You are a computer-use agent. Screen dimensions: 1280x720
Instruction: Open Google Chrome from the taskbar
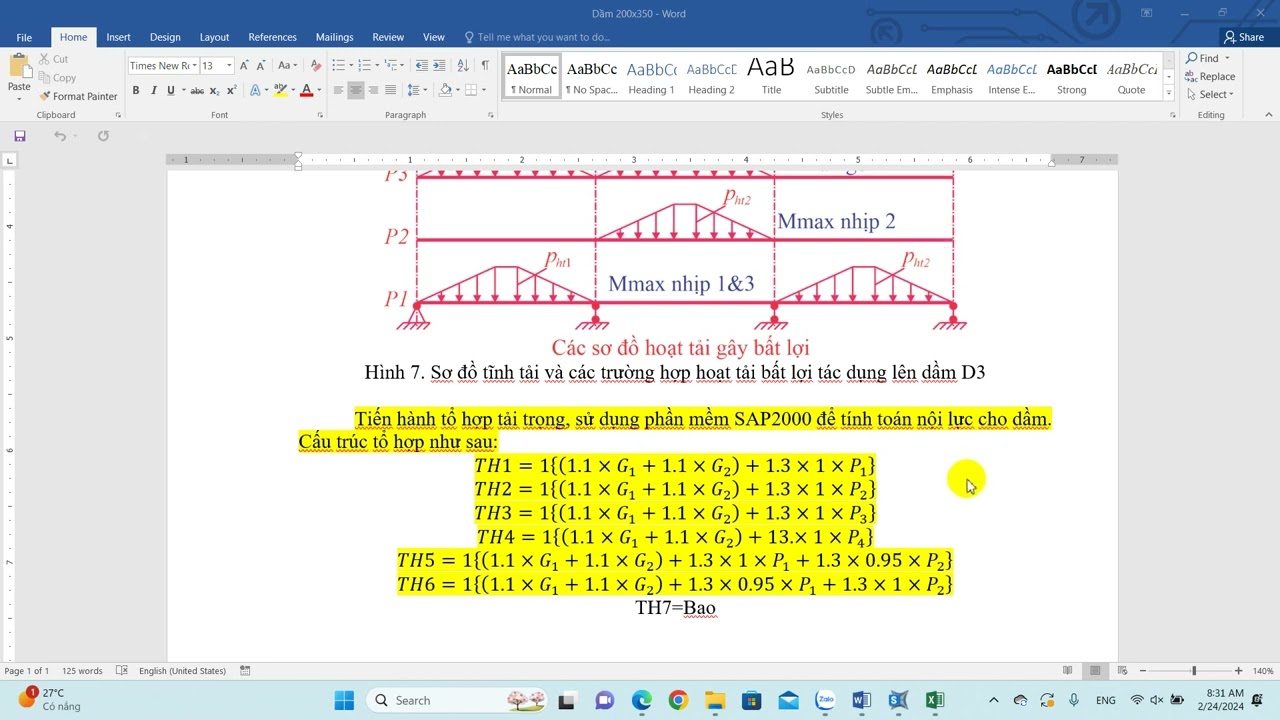coord(678,700)
